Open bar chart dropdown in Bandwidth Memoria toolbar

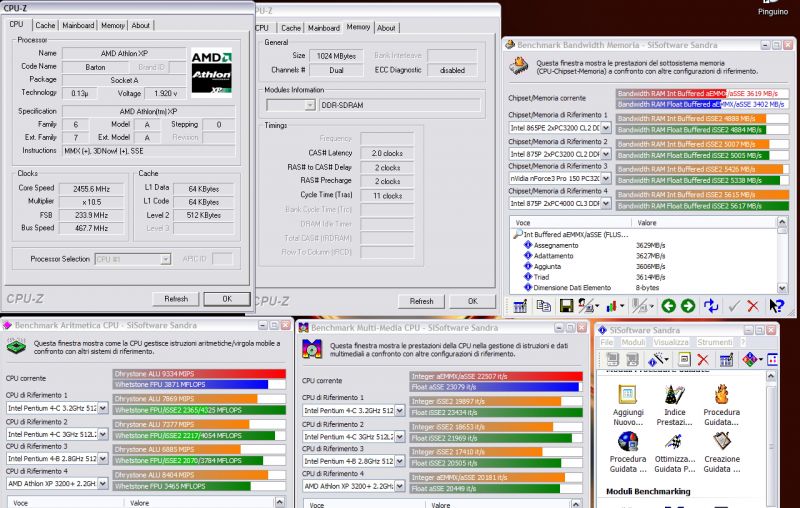(x=615, y=306)
